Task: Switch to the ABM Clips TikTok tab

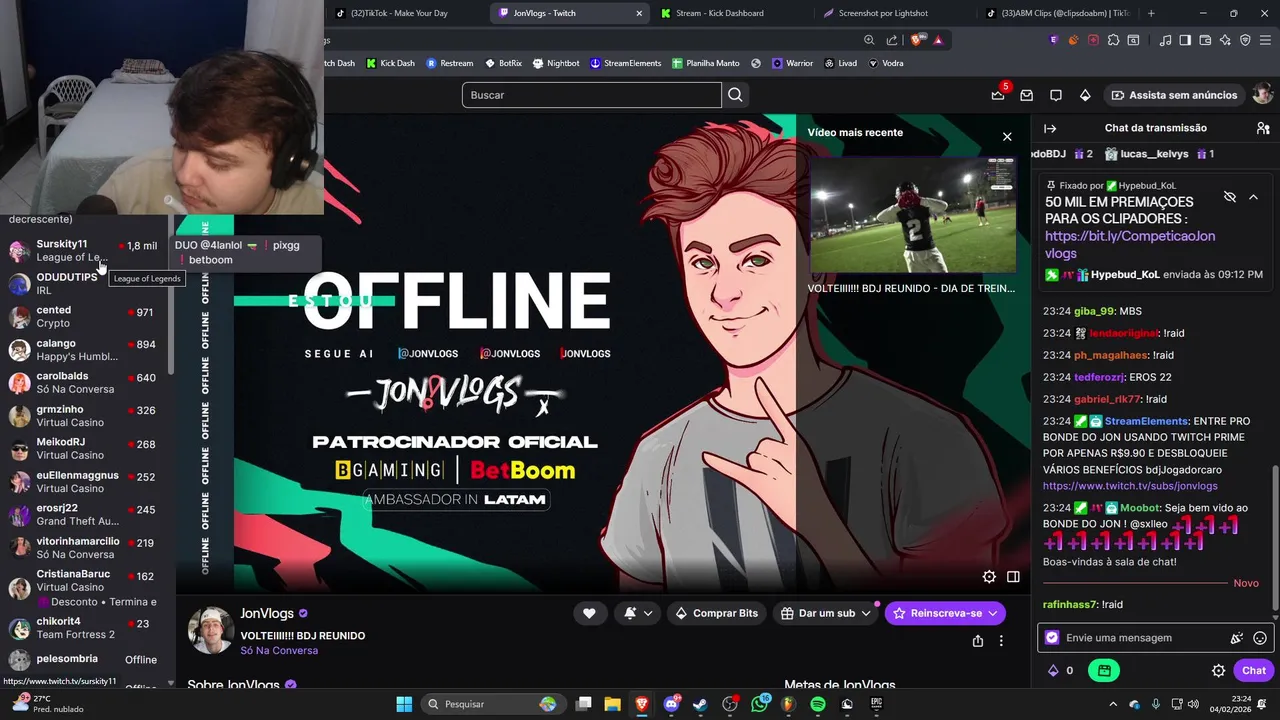Action: coord(1057,13)
